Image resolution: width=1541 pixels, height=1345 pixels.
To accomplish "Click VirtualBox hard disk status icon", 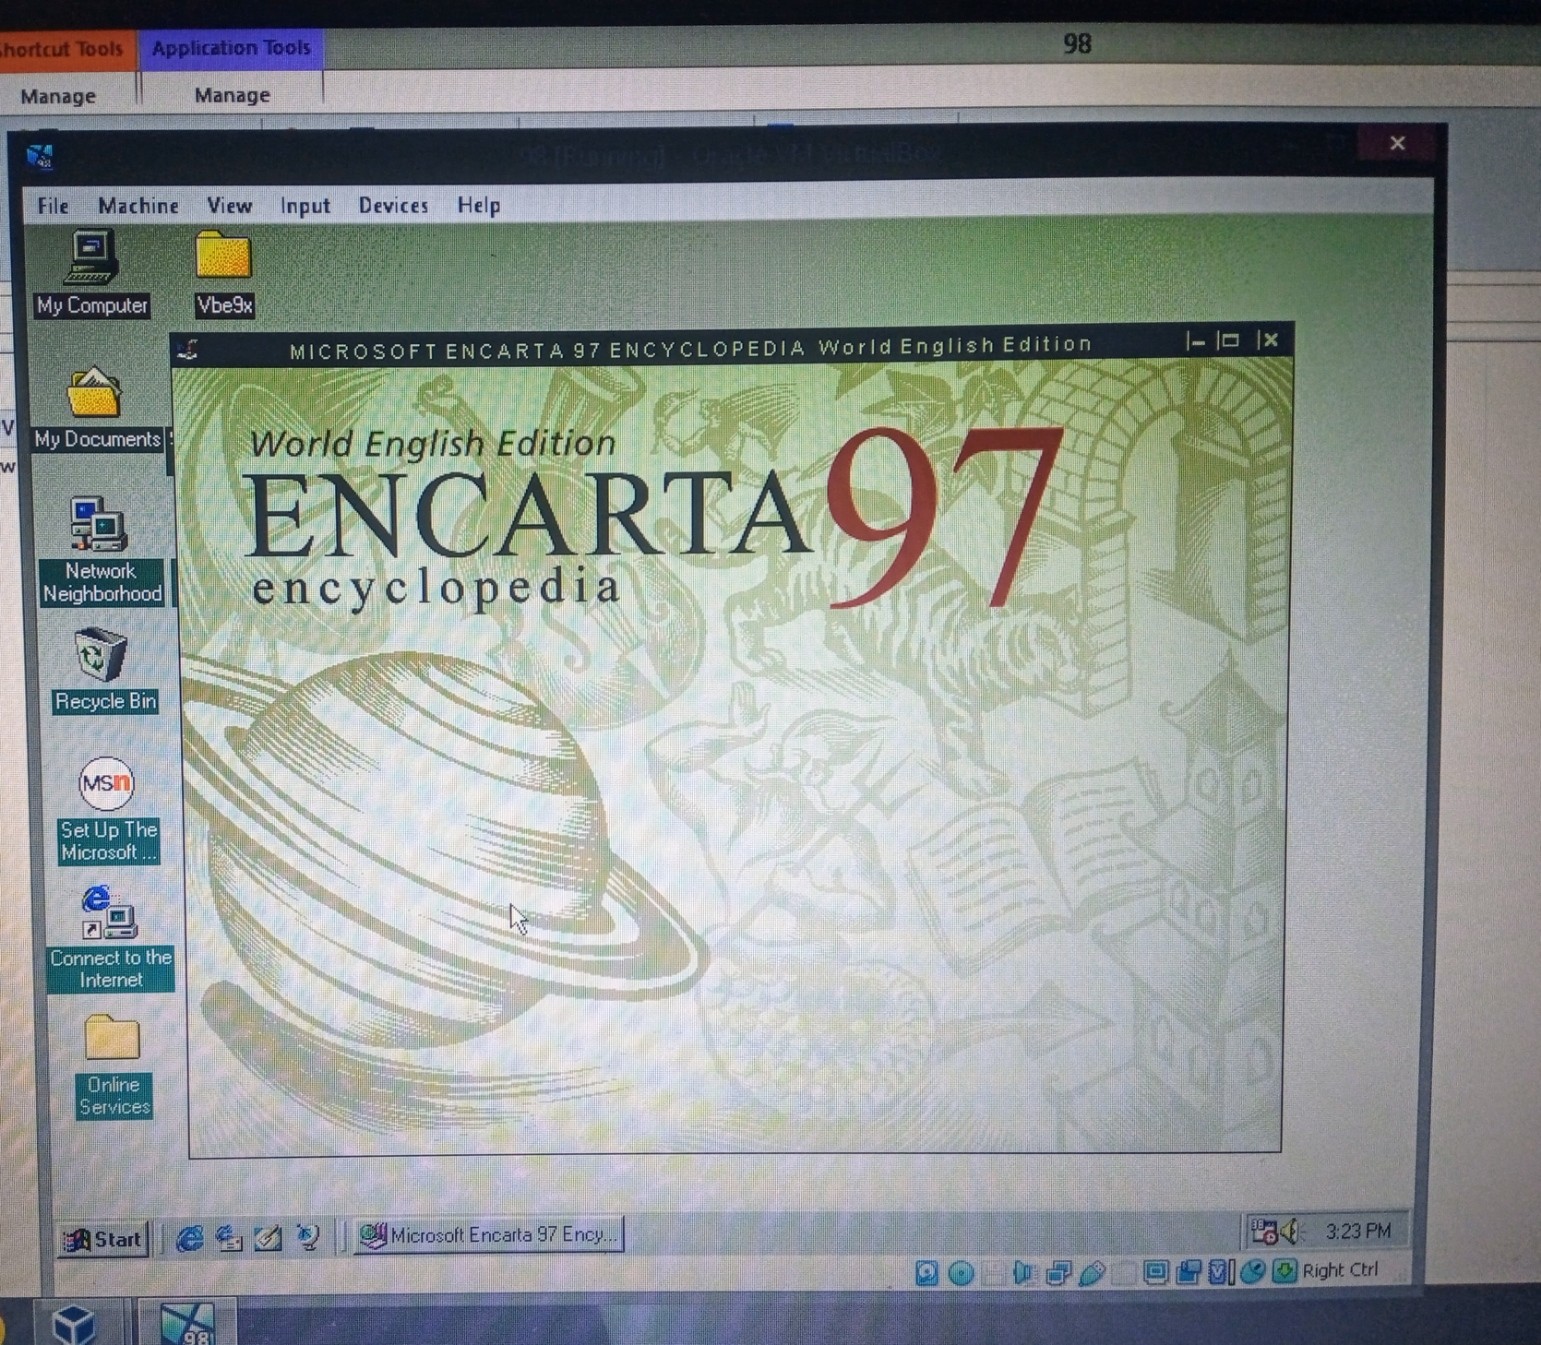I will pos(927,1272).
